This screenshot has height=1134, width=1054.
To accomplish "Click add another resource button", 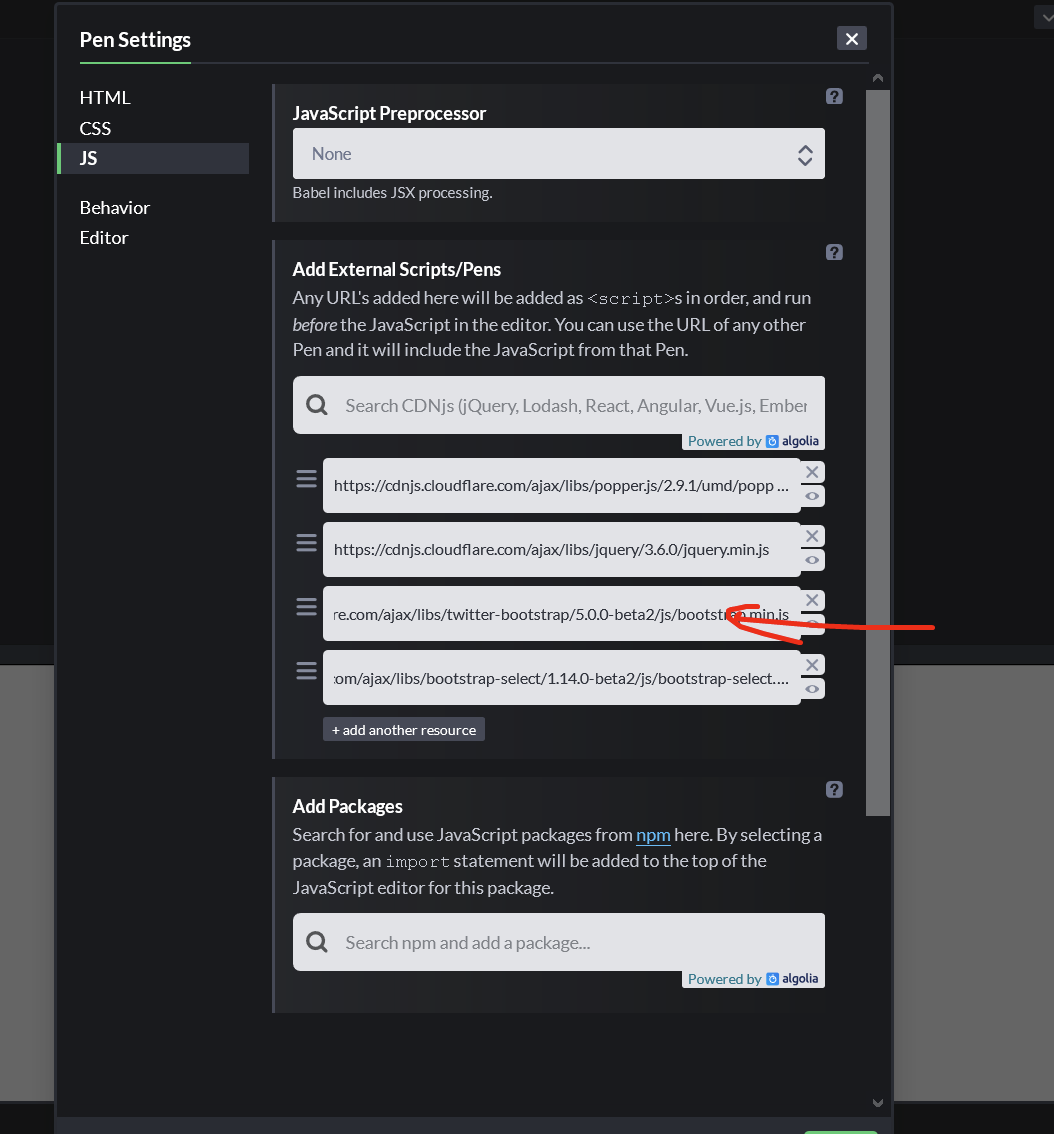I will point(404,730).
